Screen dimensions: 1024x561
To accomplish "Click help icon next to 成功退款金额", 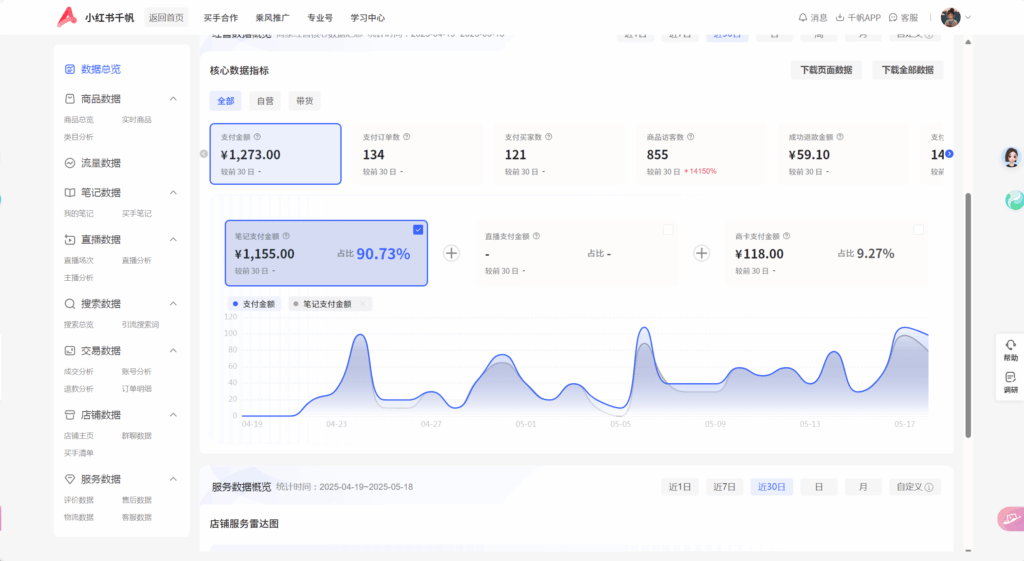I will coord(840,137).
